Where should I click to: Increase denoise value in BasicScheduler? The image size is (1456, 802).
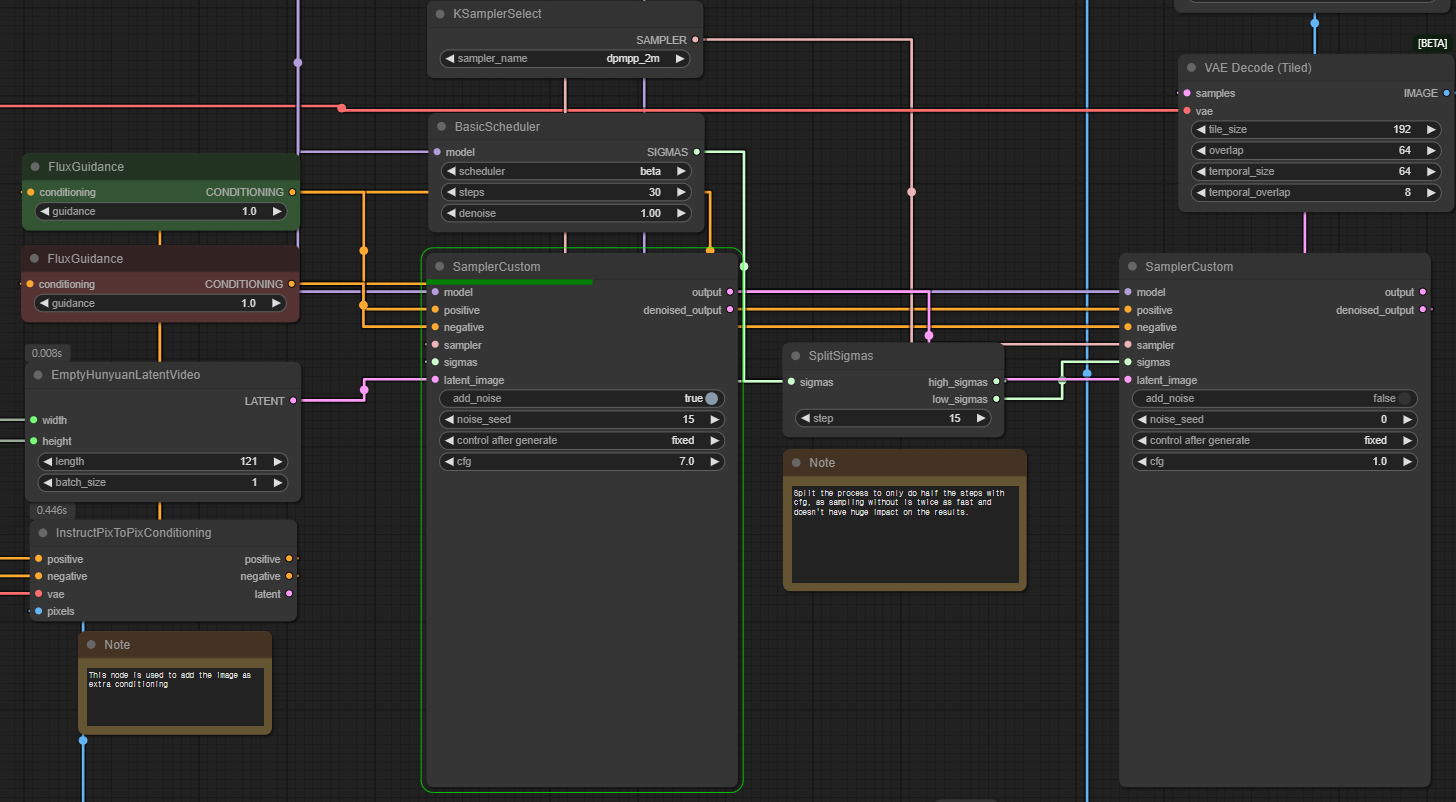[x=681, y=213]
